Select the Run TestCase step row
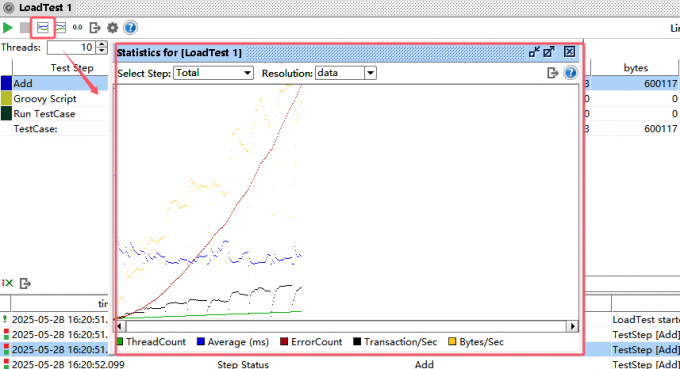 [54, 114]
